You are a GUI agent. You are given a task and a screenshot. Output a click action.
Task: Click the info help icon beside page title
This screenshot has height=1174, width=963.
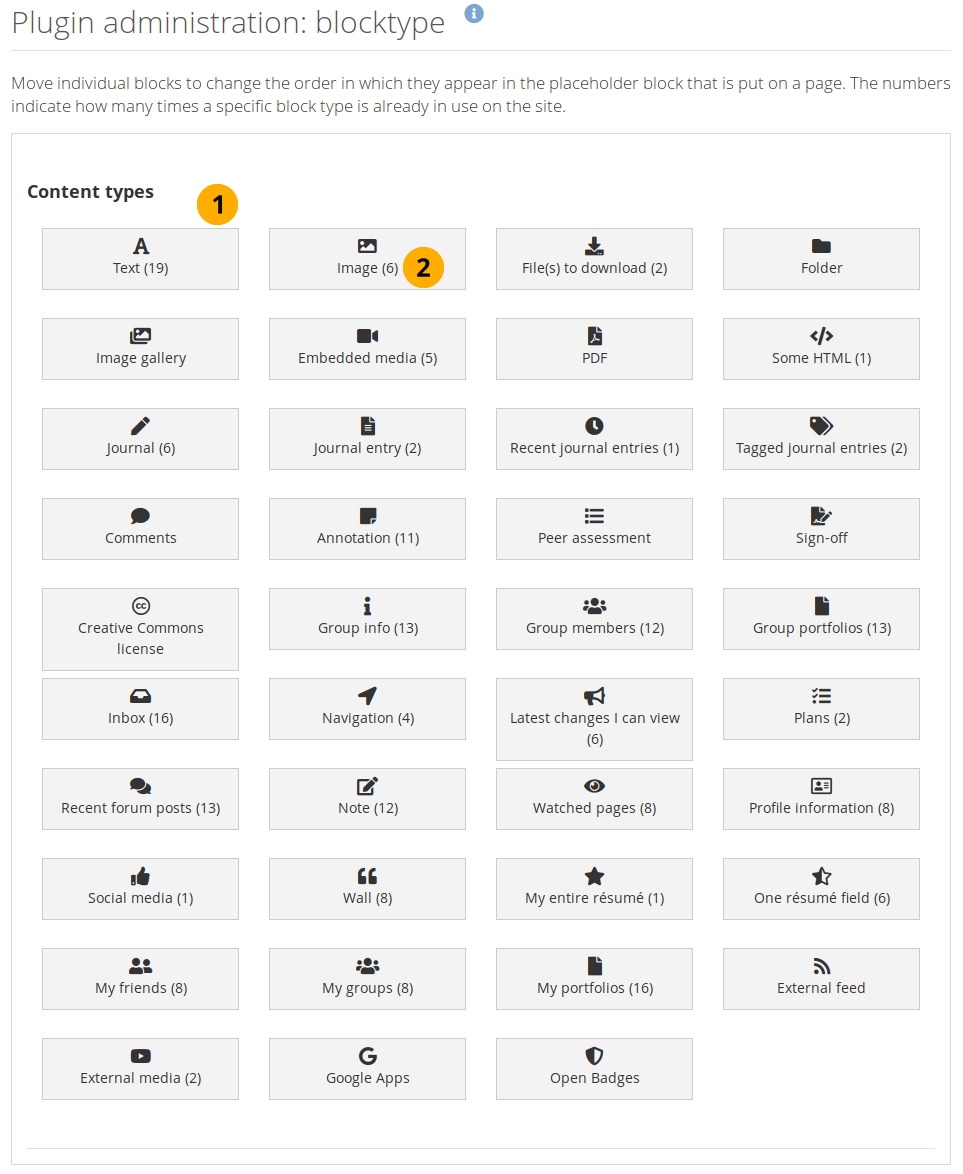[x=474, y=13]
